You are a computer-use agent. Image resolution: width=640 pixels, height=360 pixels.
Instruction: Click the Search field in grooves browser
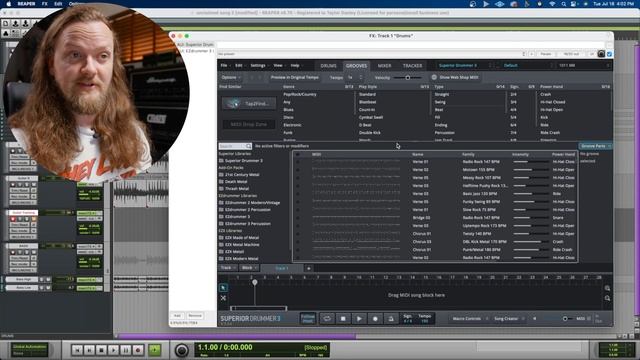(x=235, y=146)
